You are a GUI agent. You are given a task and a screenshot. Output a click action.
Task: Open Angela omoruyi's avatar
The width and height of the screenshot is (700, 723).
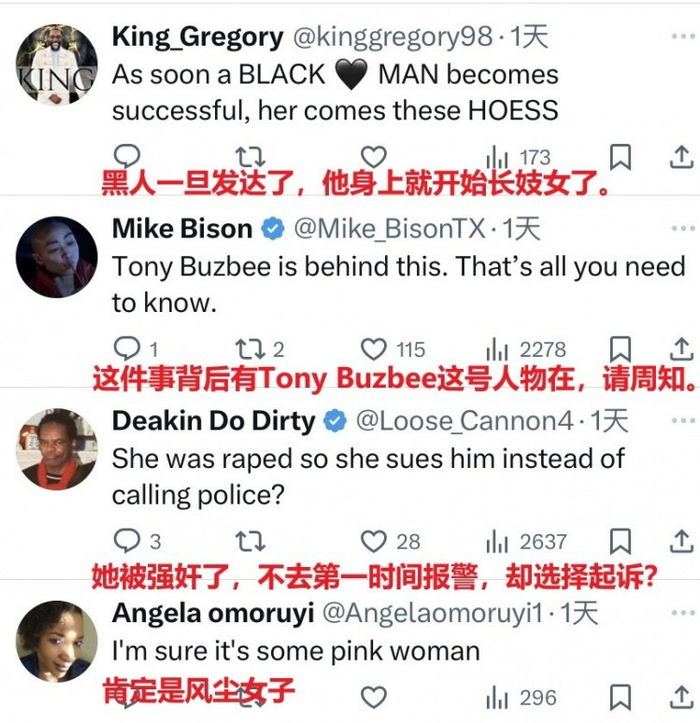click(57, 641)
